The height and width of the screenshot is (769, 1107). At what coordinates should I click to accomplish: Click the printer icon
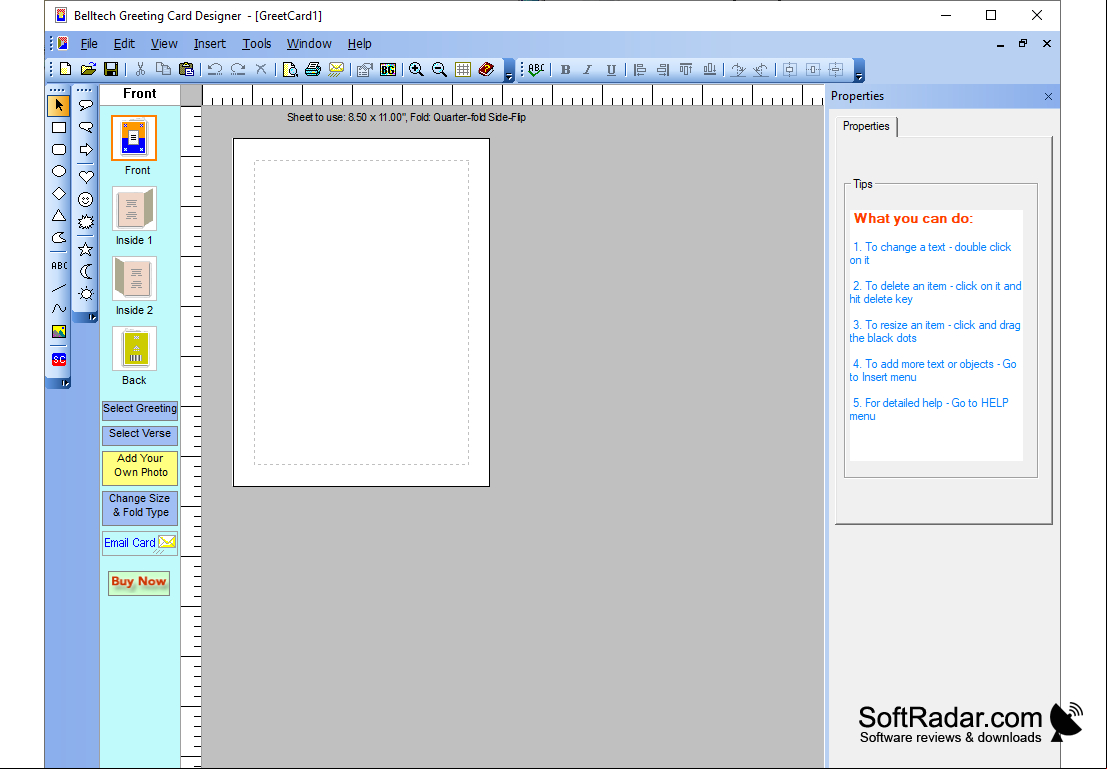point(313,69)
